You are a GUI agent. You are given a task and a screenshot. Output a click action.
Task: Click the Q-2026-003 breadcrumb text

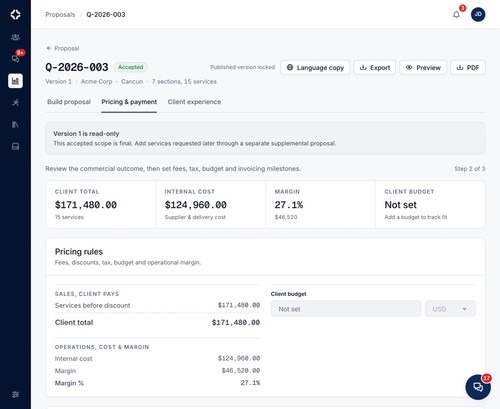106,15
